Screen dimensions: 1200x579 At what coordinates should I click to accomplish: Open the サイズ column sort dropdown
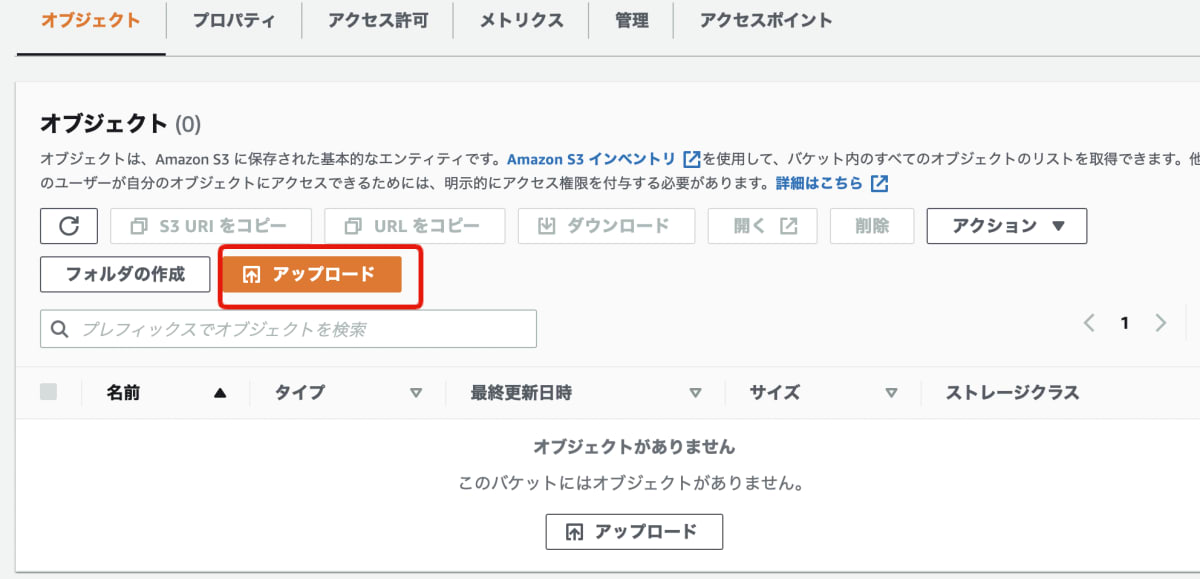[x=891, y=393]
